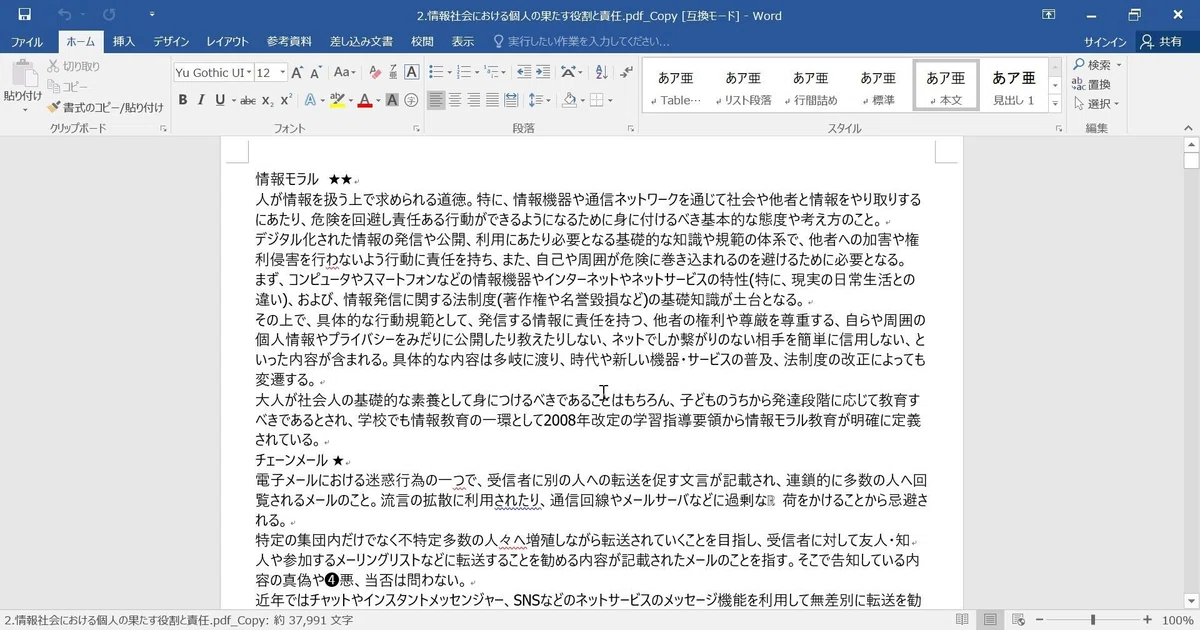Image resolution: width=1200 pixels, height=630 pixels.
Task: Save the document with the floppy icon
Action: tap(24, 15)
